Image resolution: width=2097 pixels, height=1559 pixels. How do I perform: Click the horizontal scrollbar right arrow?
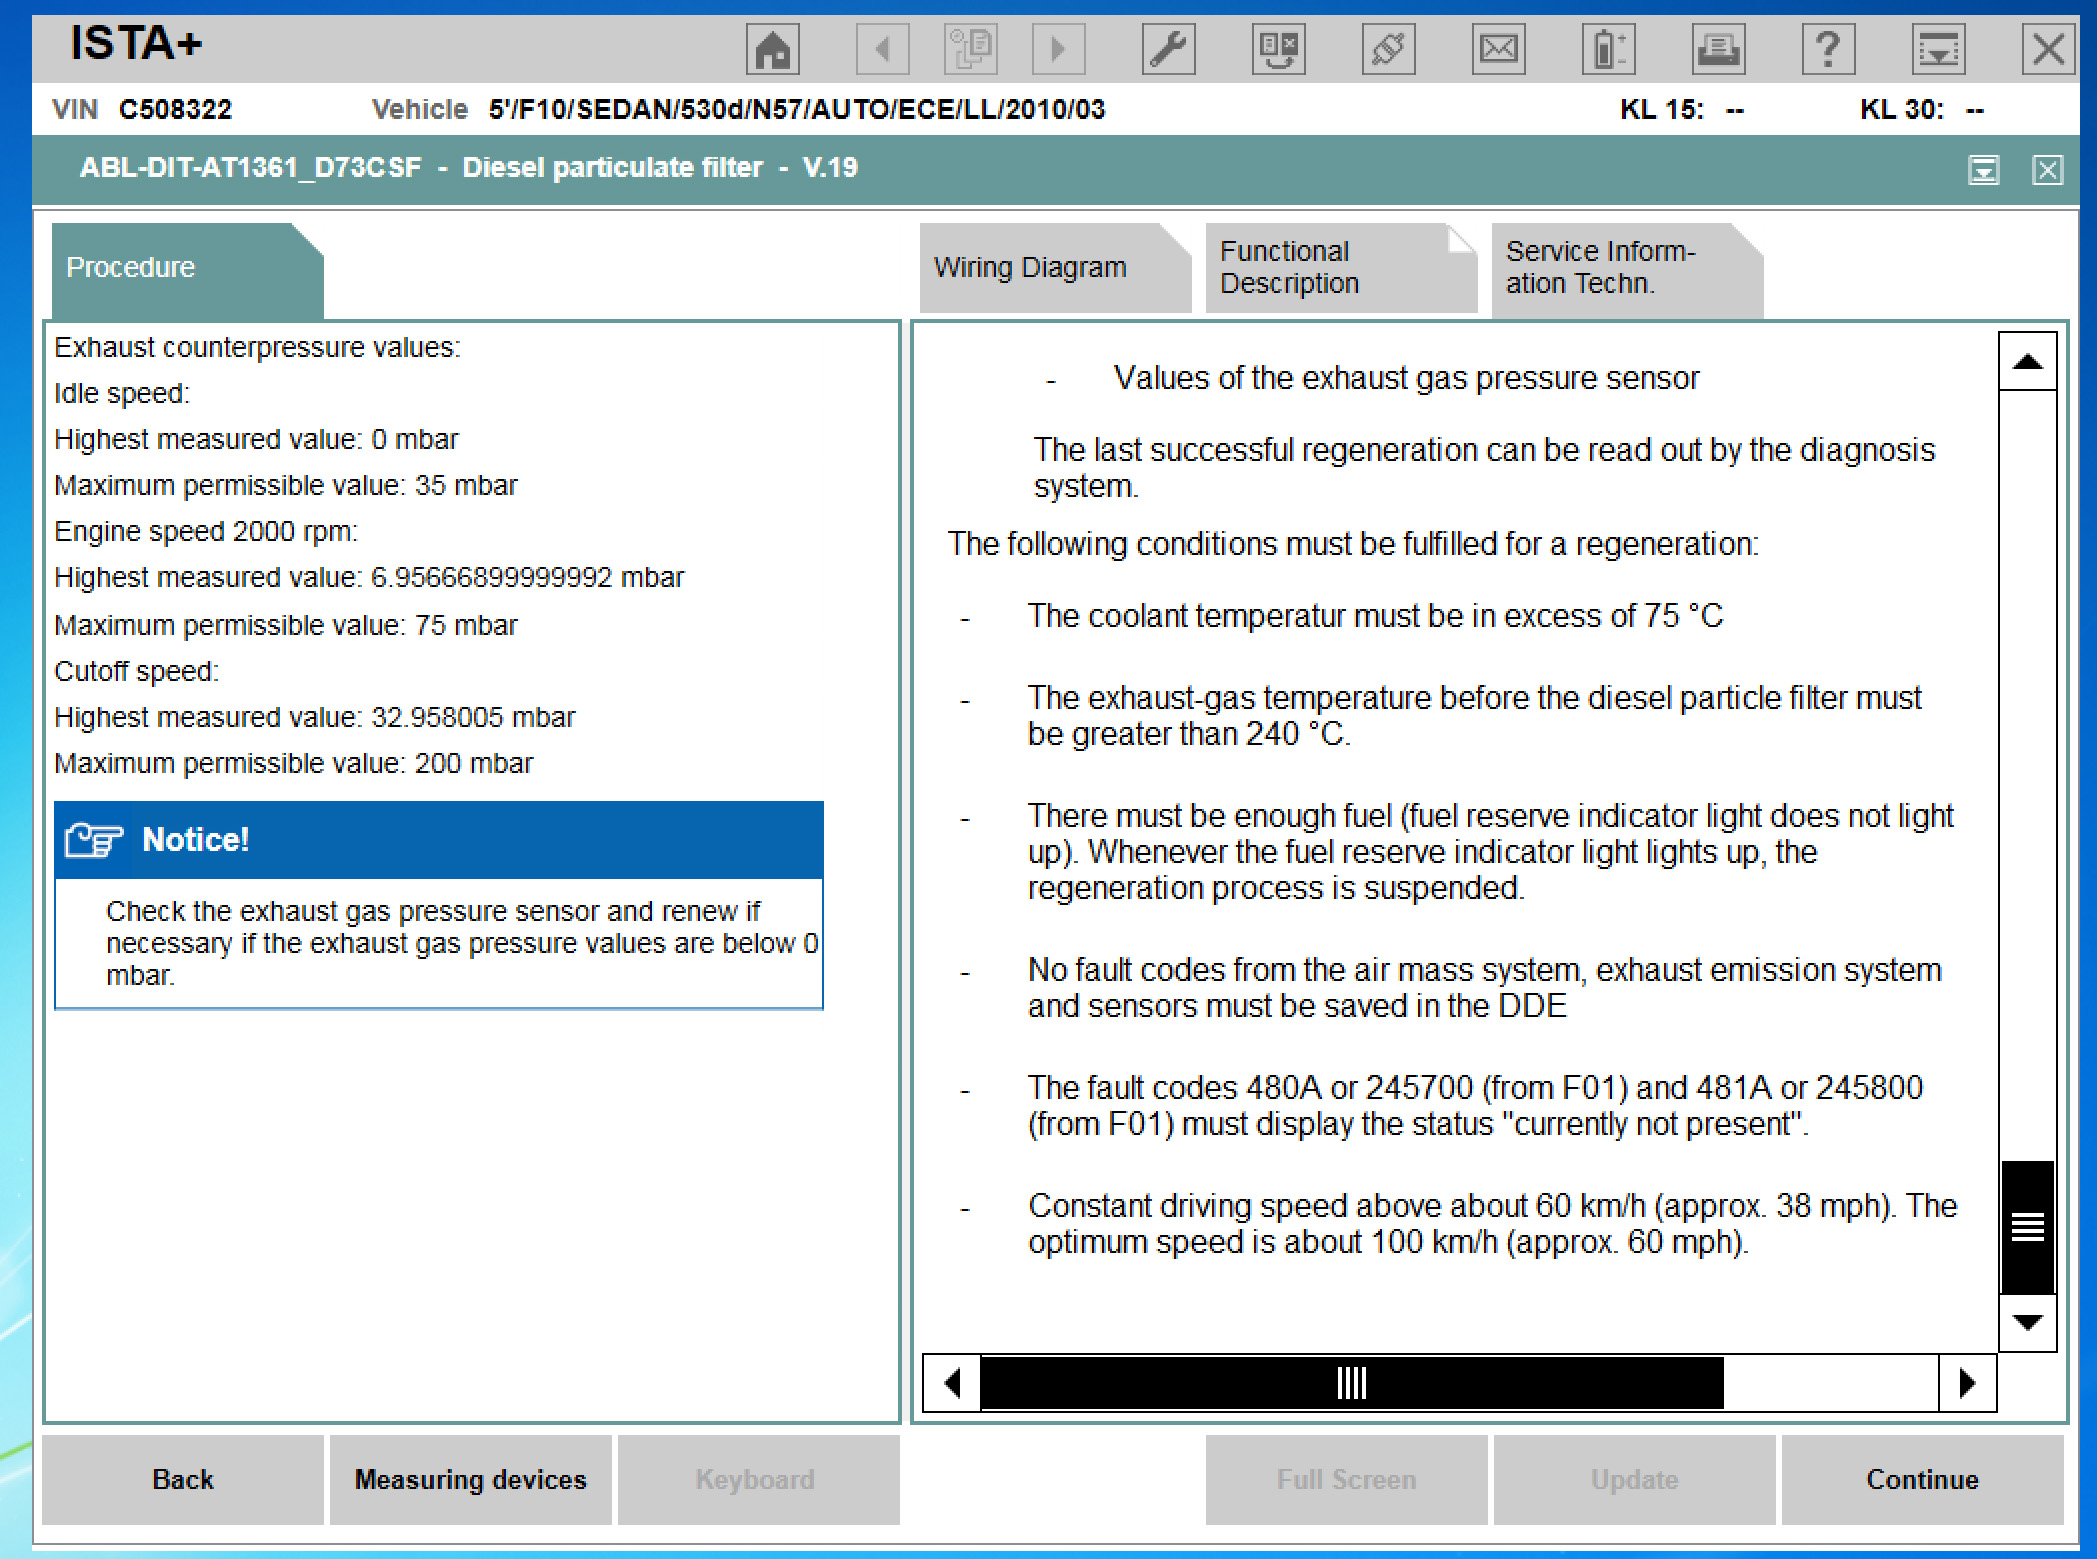pos(1967,1383)
